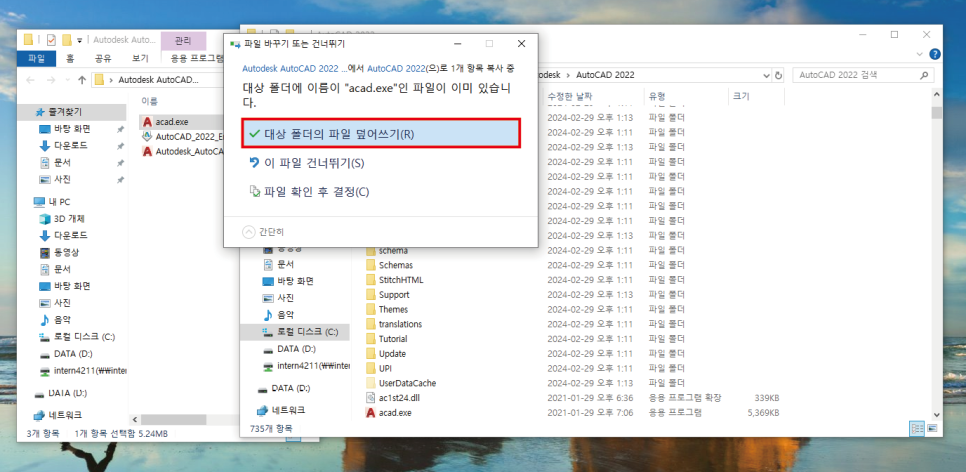Switch to details view icon in right status bar
The height and width of the screenshot is (472, 966).
click(x=915, y=428)
